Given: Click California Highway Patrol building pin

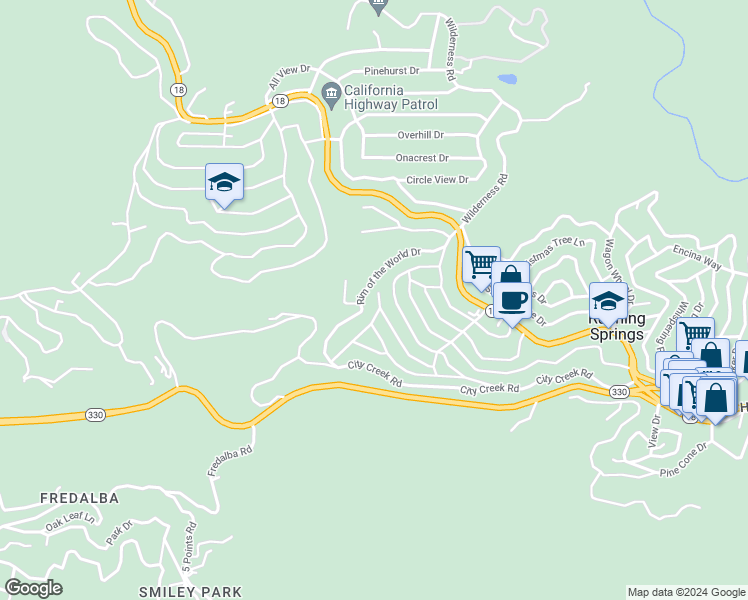Looking at the screenshot, I should (x=331, y=95).
